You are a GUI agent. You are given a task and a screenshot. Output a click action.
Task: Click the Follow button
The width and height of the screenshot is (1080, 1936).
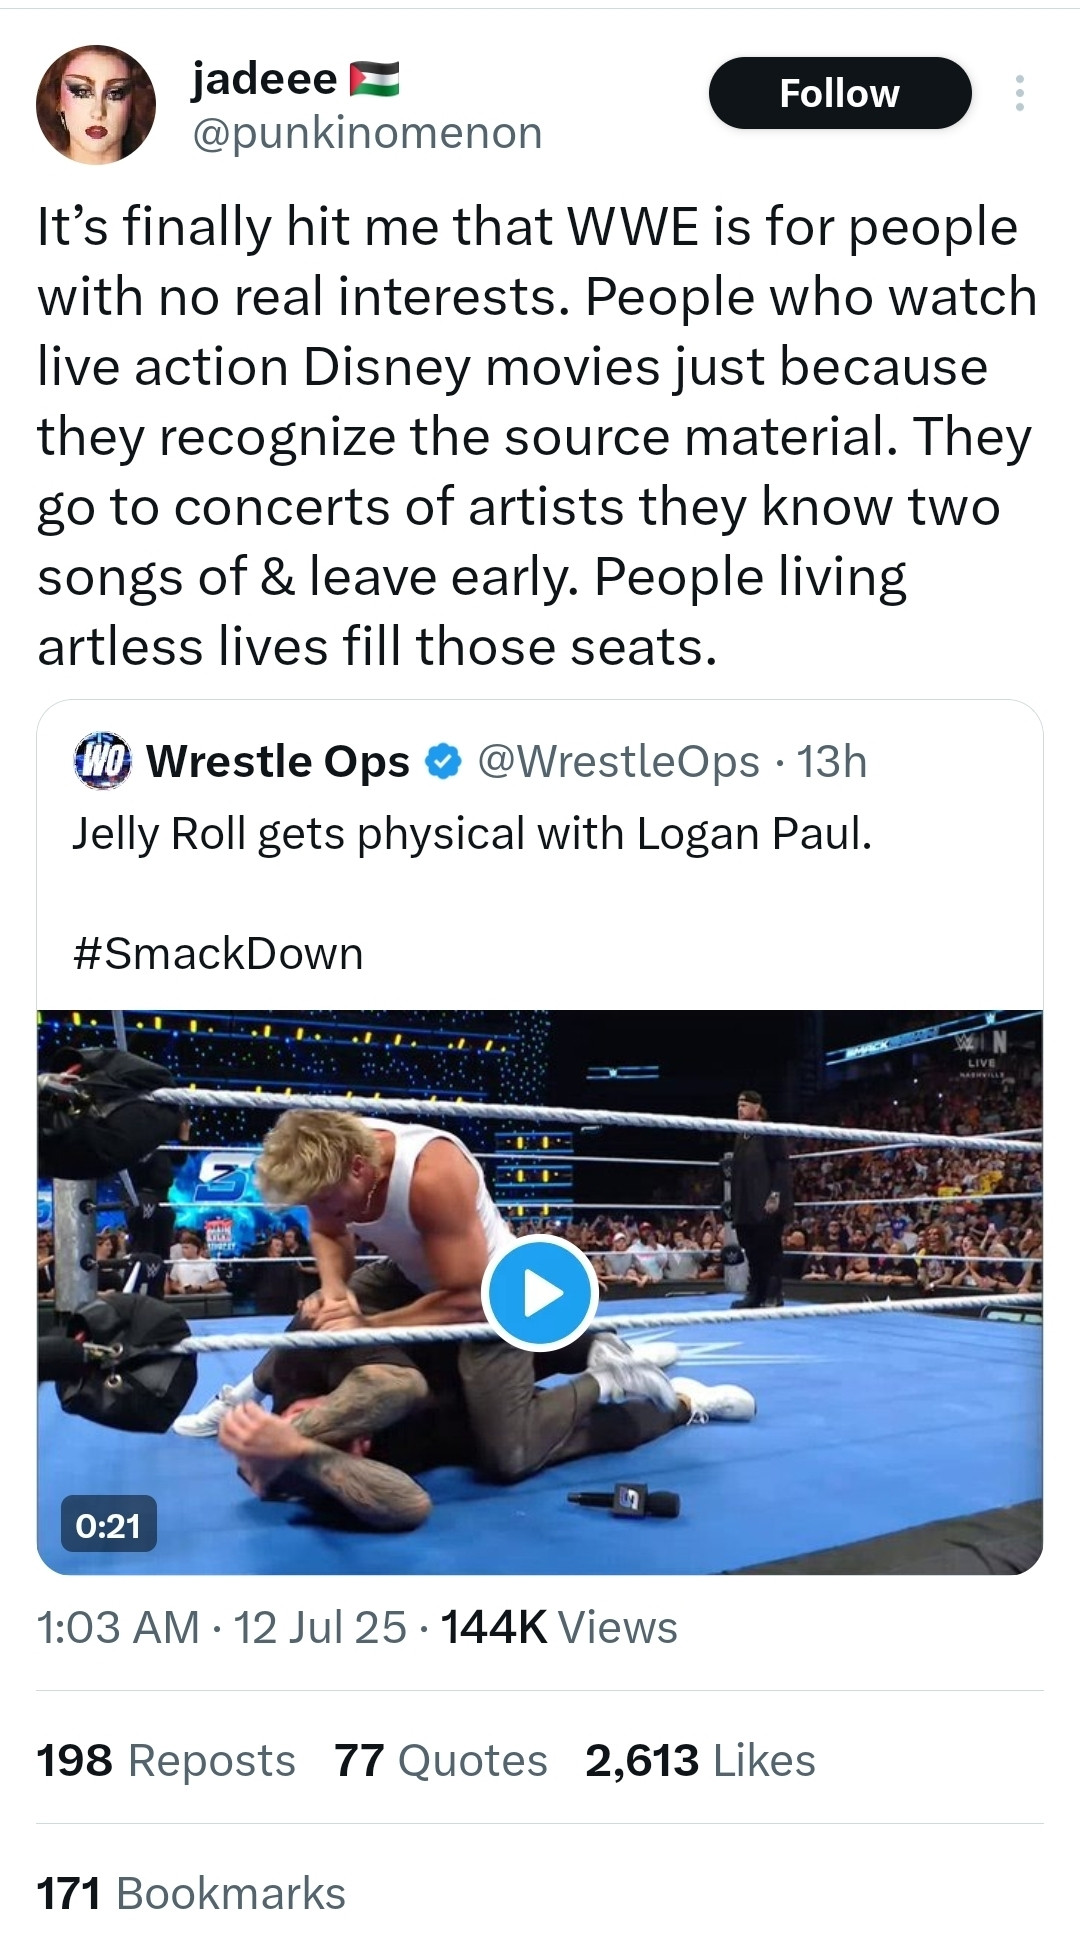[839, 93]
